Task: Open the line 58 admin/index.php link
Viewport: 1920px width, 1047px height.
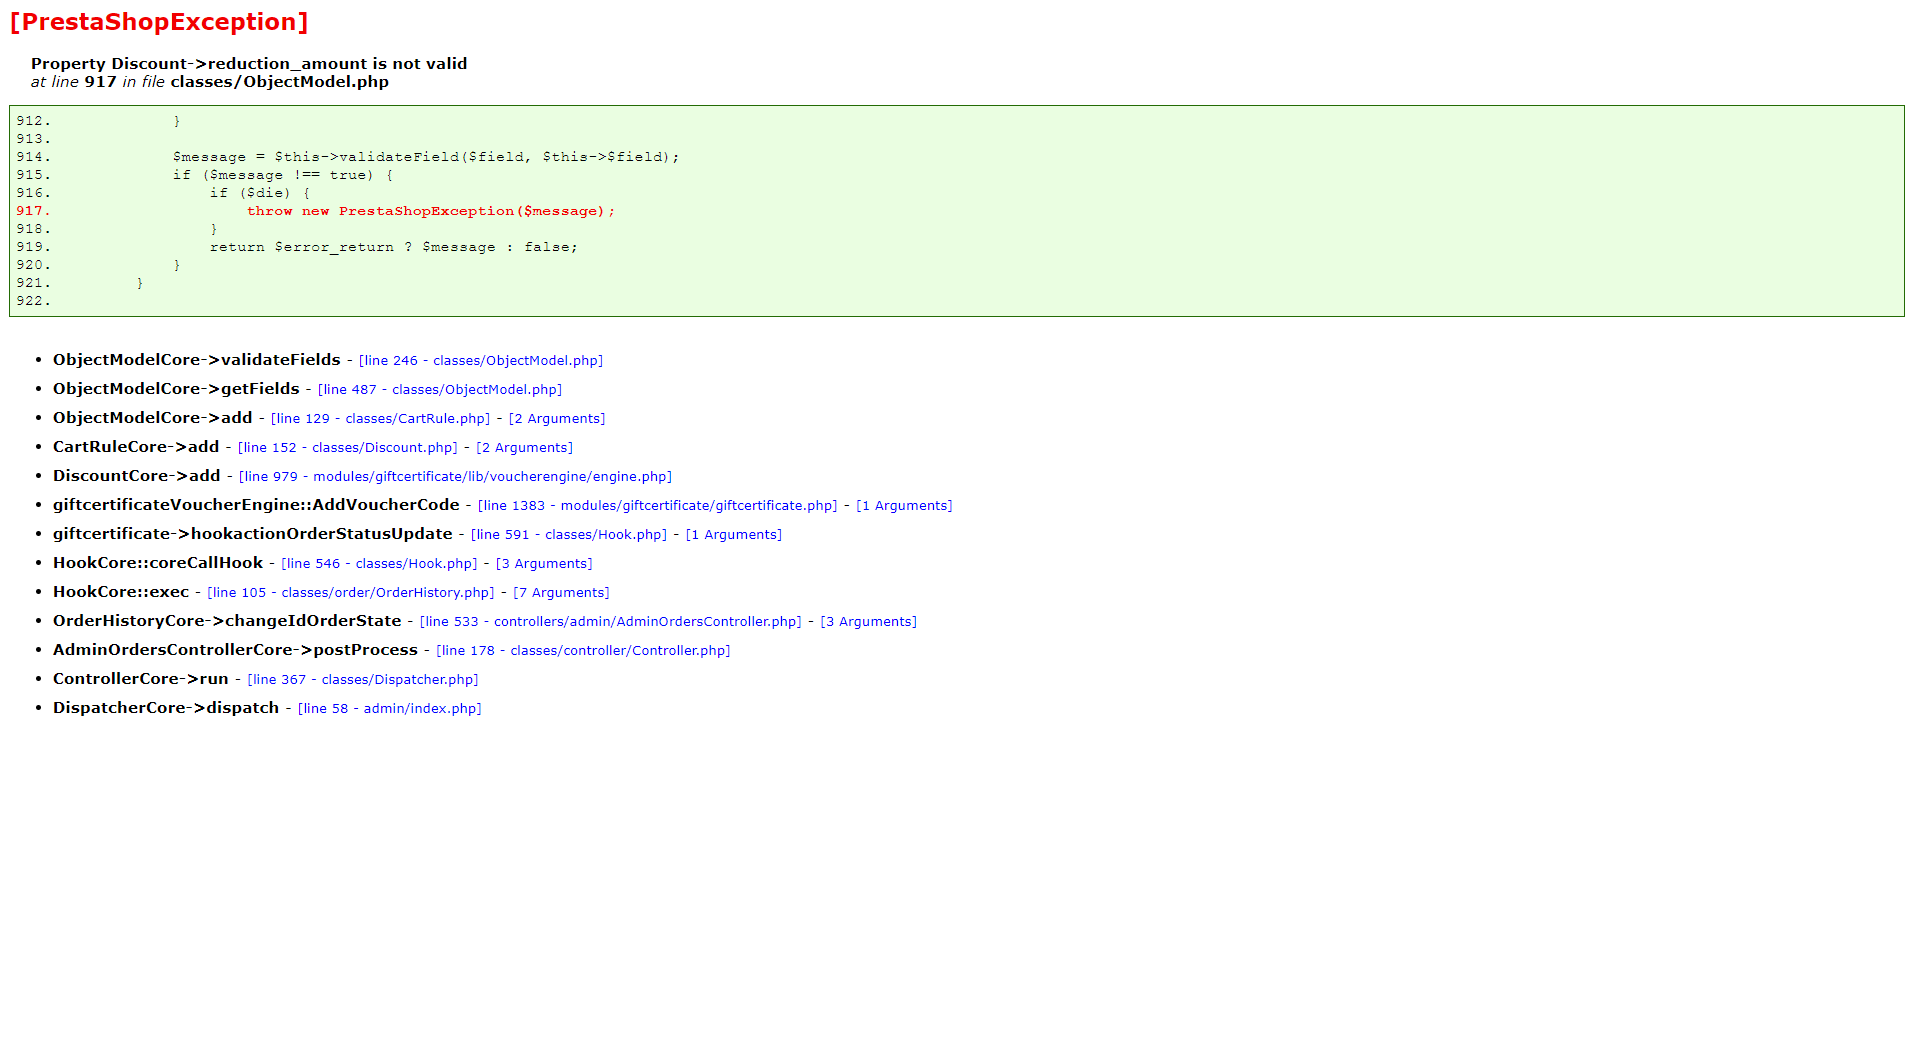Action: click(390, 709)
